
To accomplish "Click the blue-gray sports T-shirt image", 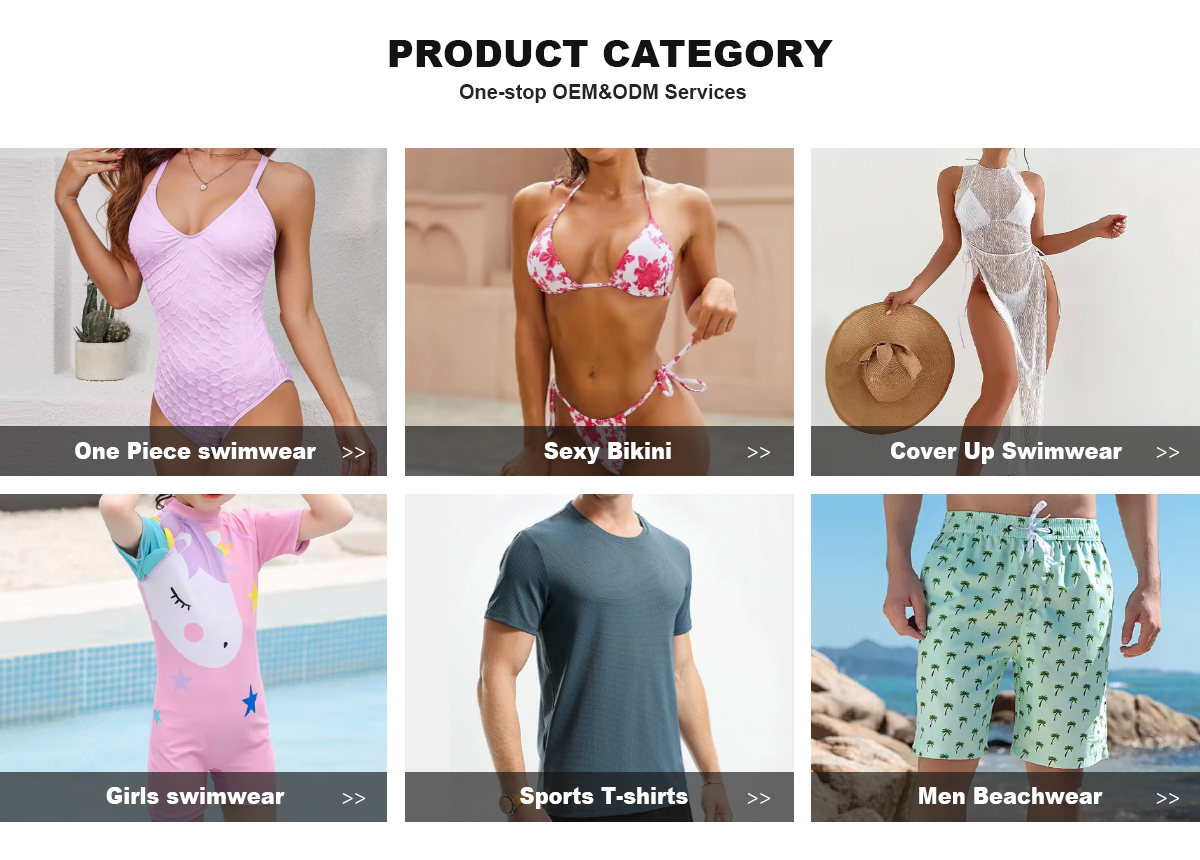I will (599, 633).
